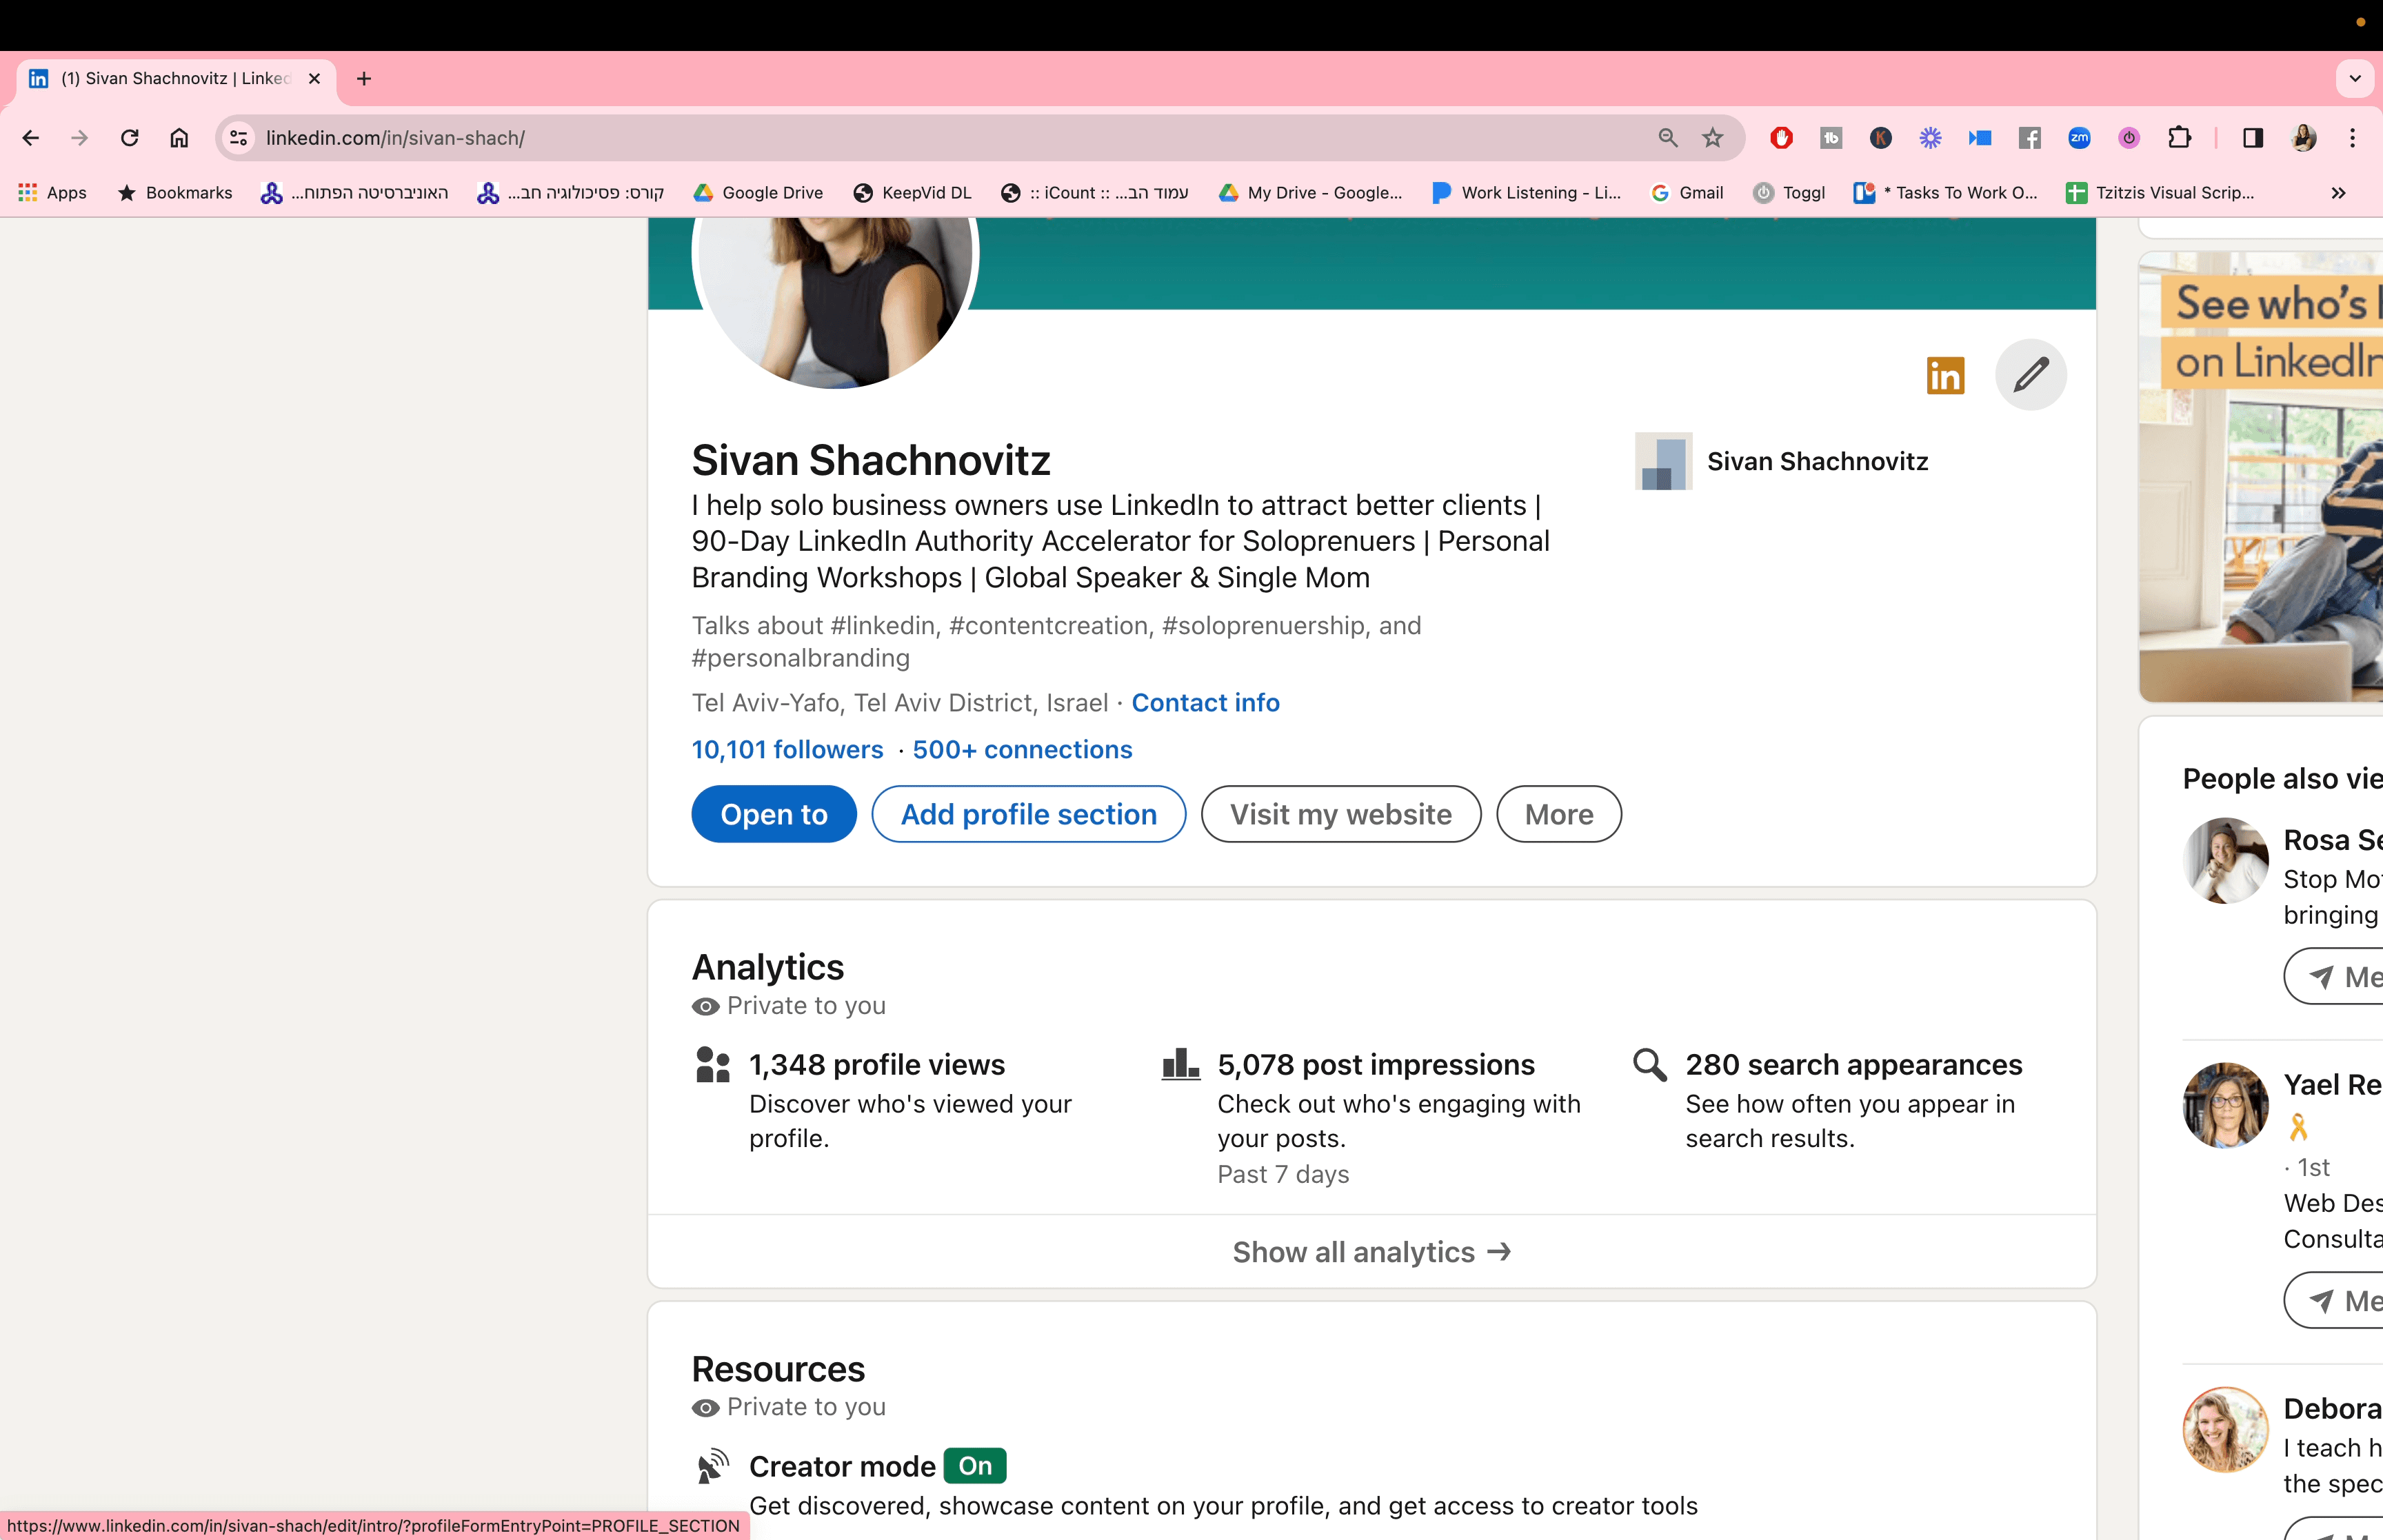This screenshot has height=1540, width=2383.
Task: Expand the tab search dropdown chevron
Action: coord(2355,78)
